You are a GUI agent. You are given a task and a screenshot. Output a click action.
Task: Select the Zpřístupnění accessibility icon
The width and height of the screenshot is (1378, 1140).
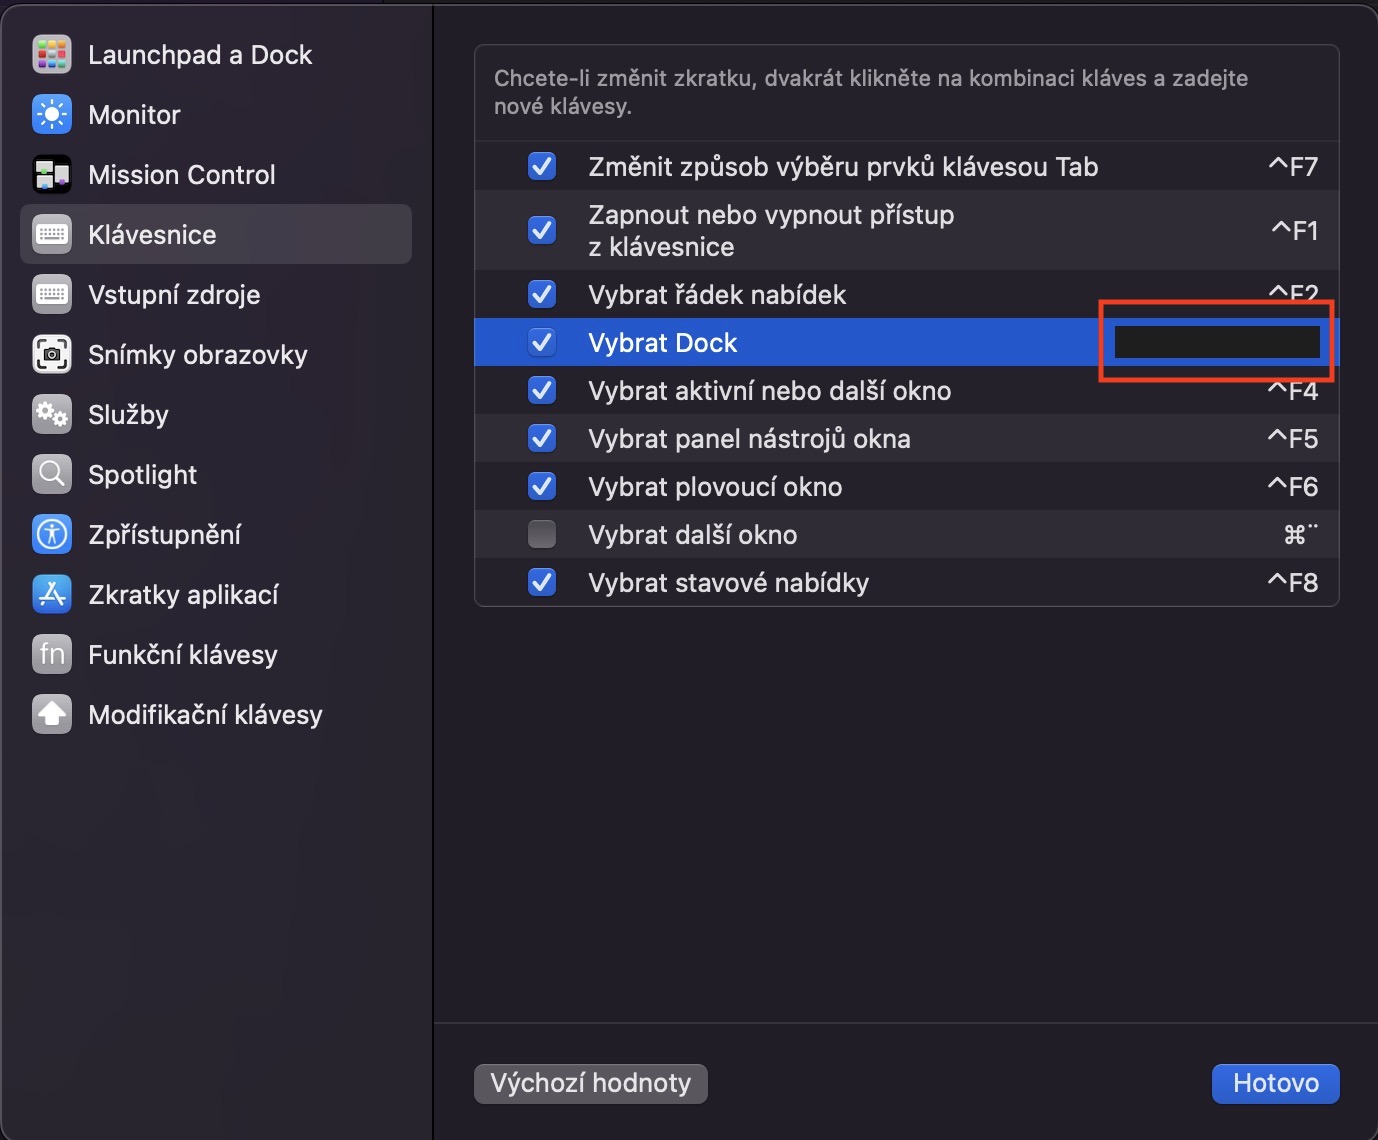(x=52, y=535)
